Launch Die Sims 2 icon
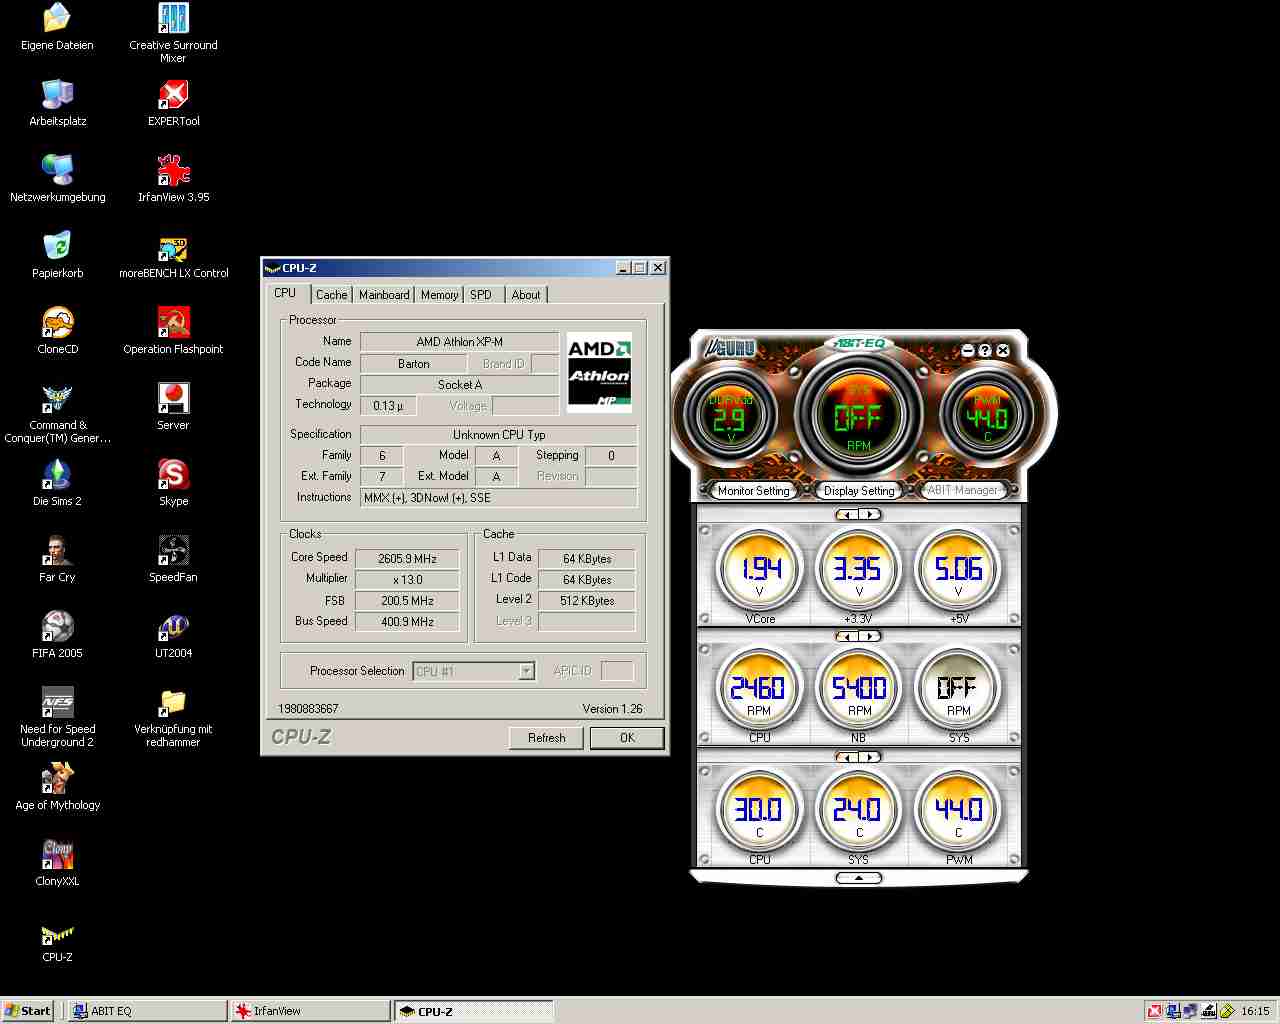 (x=57, y=483)
